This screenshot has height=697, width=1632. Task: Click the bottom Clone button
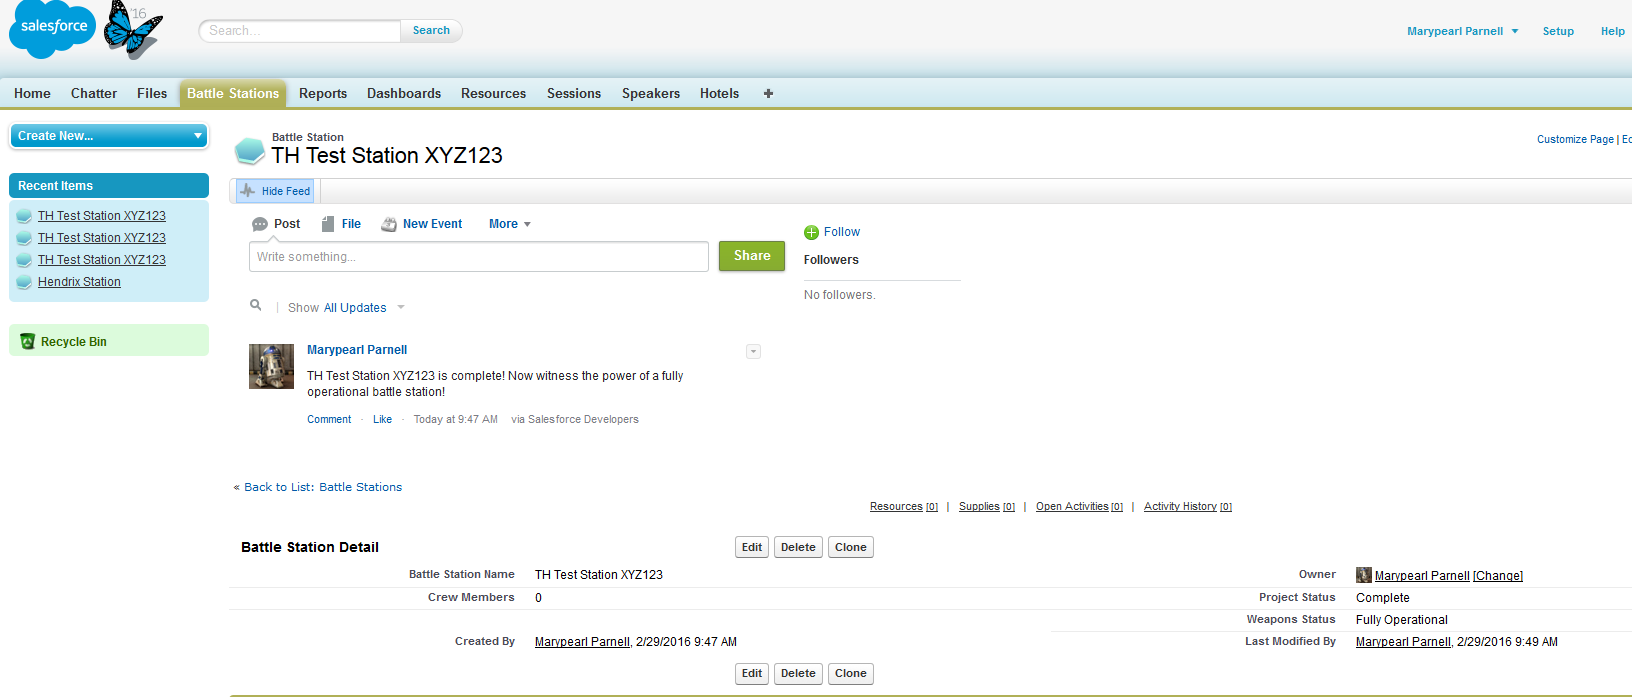point(851,673)
